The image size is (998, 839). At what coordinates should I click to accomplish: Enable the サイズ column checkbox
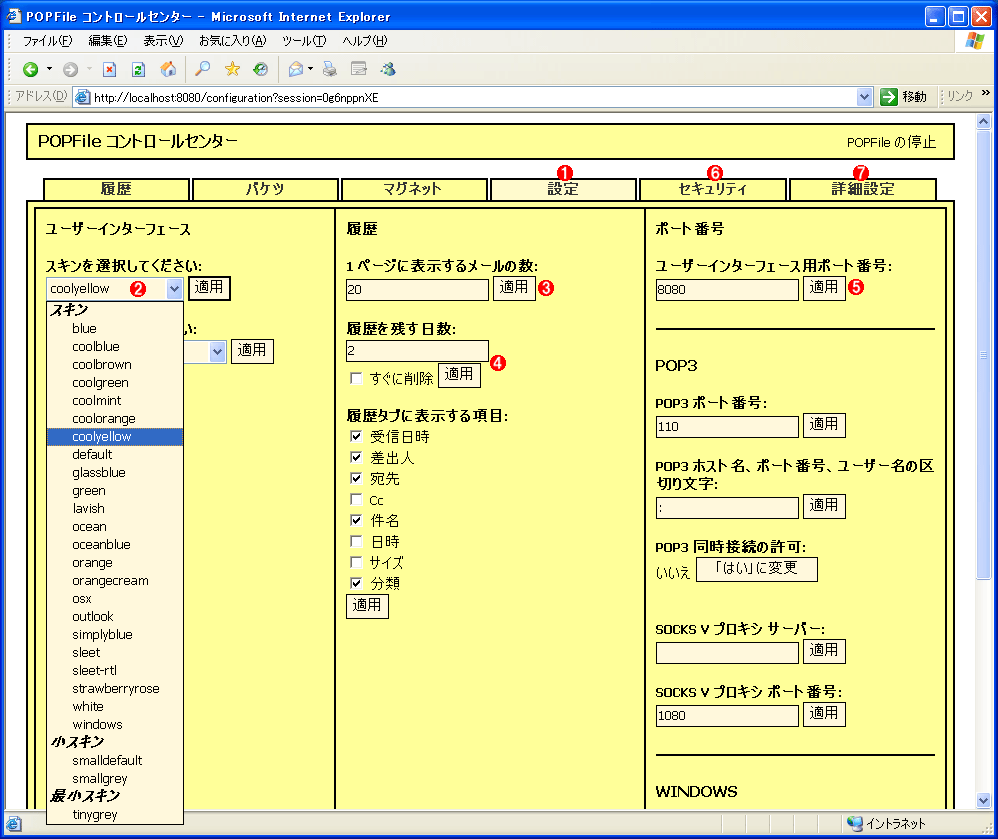356,562
